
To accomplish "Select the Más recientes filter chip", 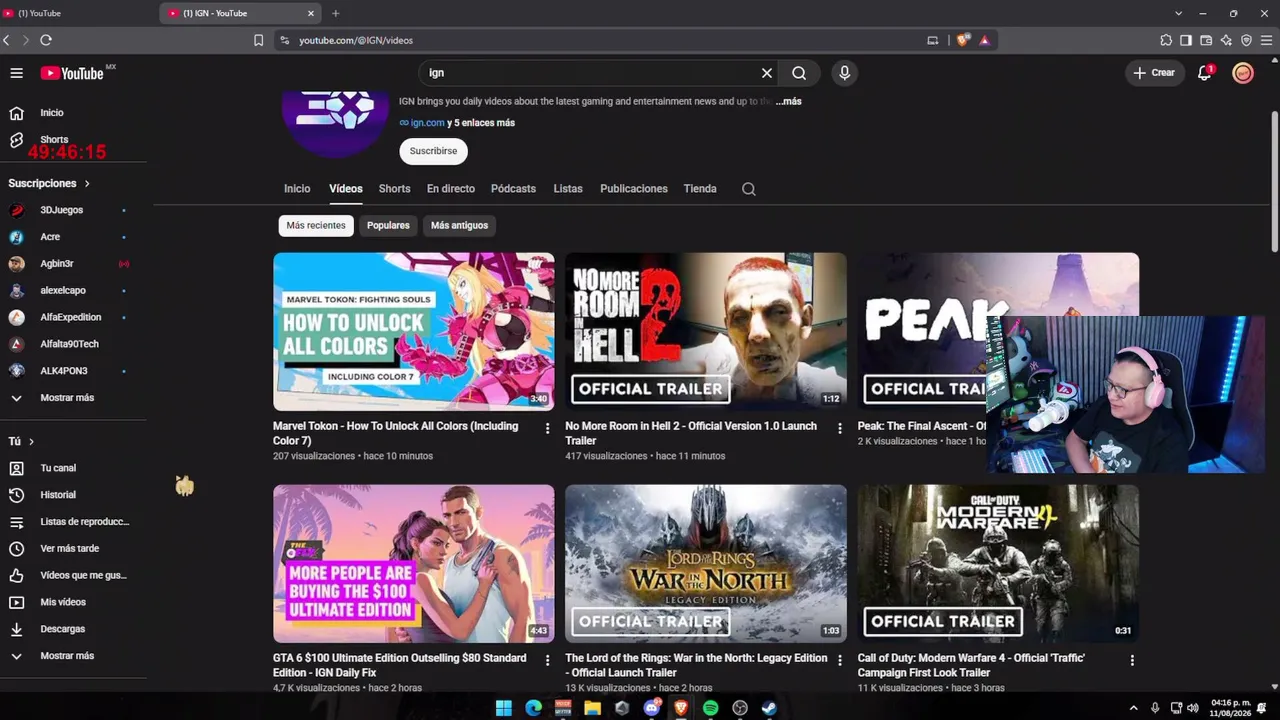I will point(316,225).
